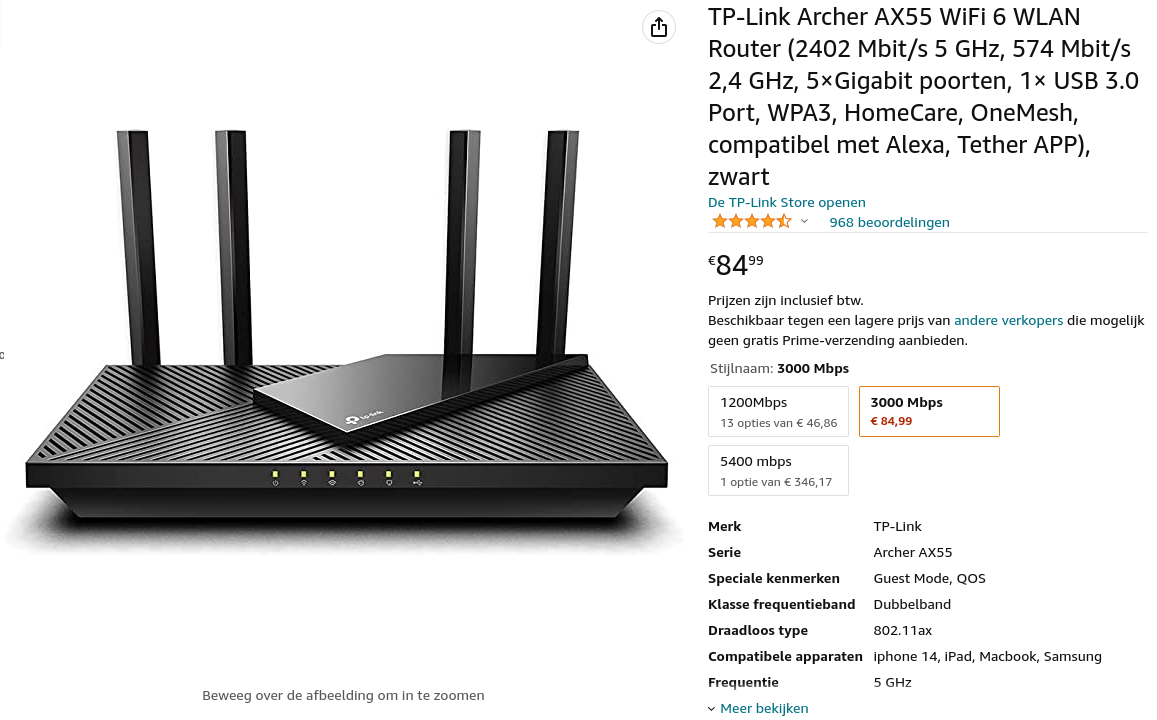Image resolution: width=1157 pixels, height=720 pixels.
Task: Click the power LED icon on the router
Action: pos(275,483)
